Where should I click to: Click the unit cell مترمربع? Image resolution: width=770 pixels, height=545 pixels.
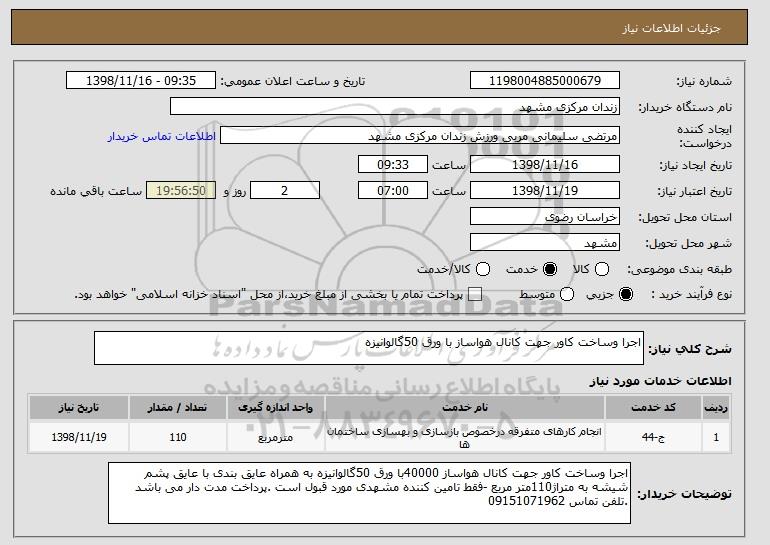tap(275, 437)
